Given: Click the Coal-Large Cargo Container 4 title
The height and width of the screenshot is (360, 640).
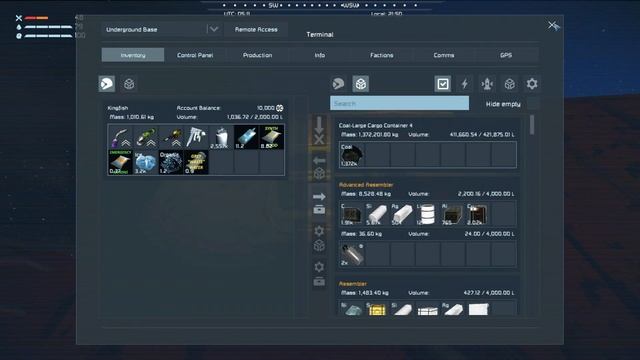Looking at the screenshot, I should point(376,125).
